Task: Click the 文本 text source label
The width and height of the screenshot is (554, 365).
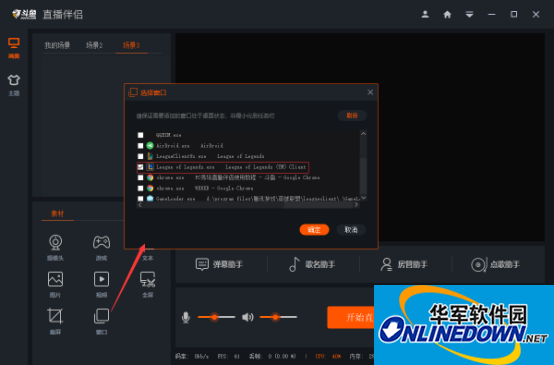Action: 147,258
